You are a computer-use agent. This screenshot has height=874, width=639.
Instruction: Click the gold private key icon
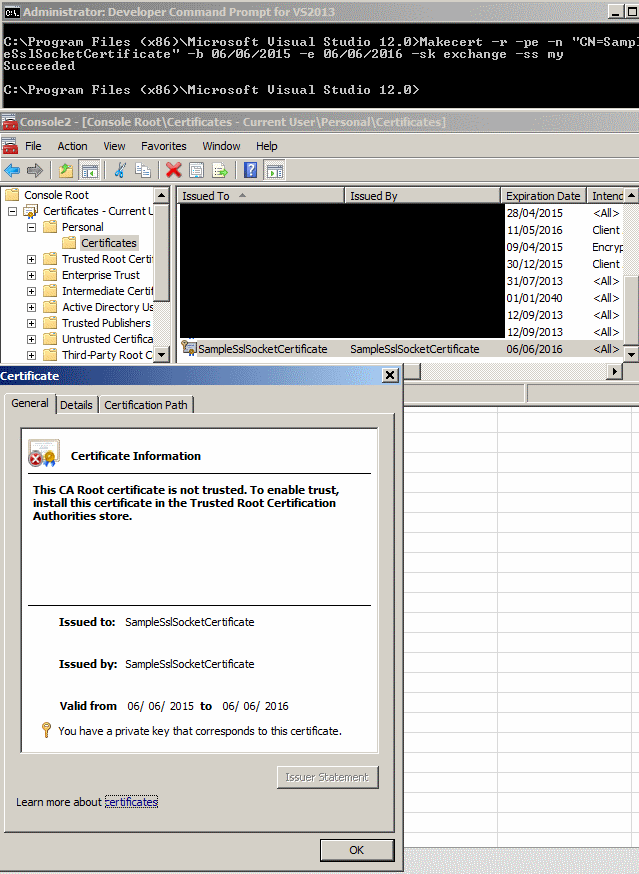46,730
